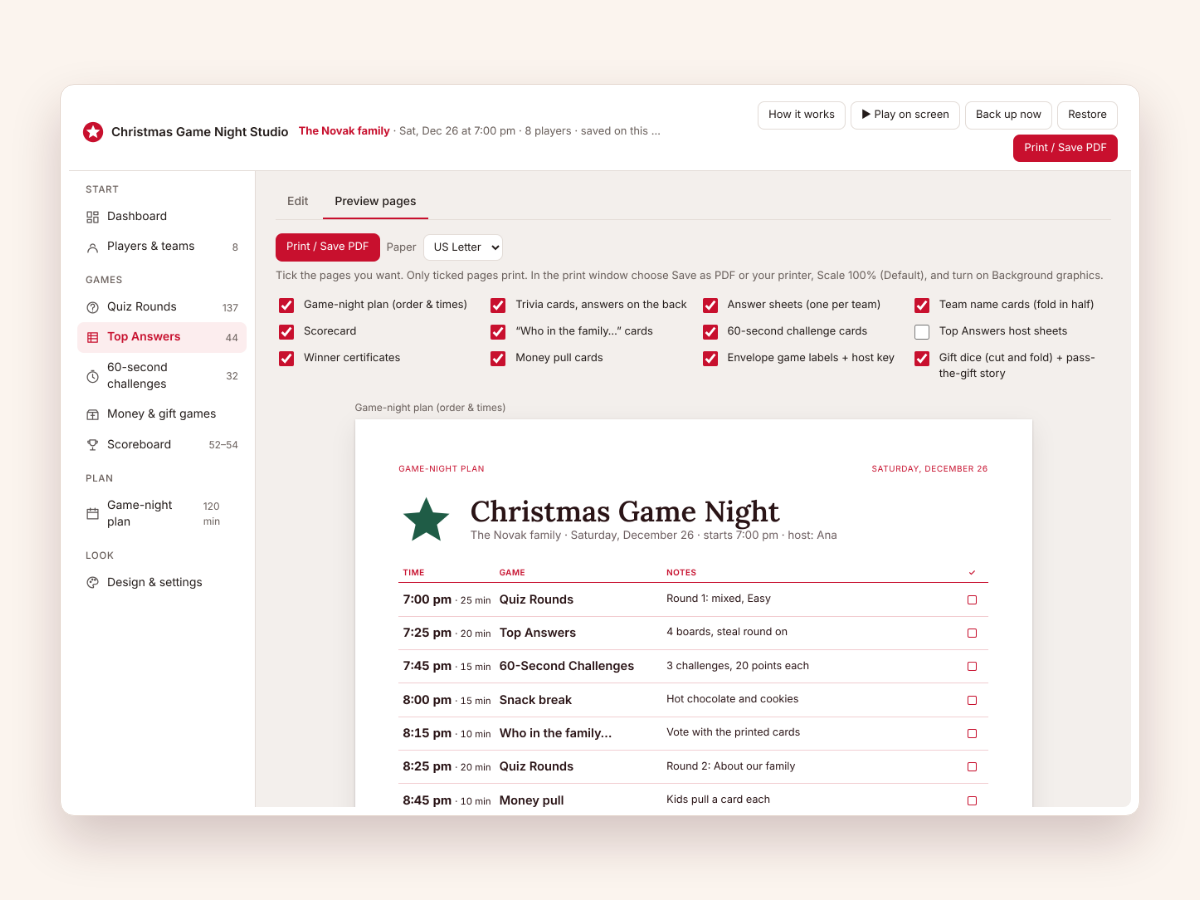Untick Trivia cards, answers on the back
This screenshot has width=1200, height=900.
pyautogui.click(x=498, y=305)
